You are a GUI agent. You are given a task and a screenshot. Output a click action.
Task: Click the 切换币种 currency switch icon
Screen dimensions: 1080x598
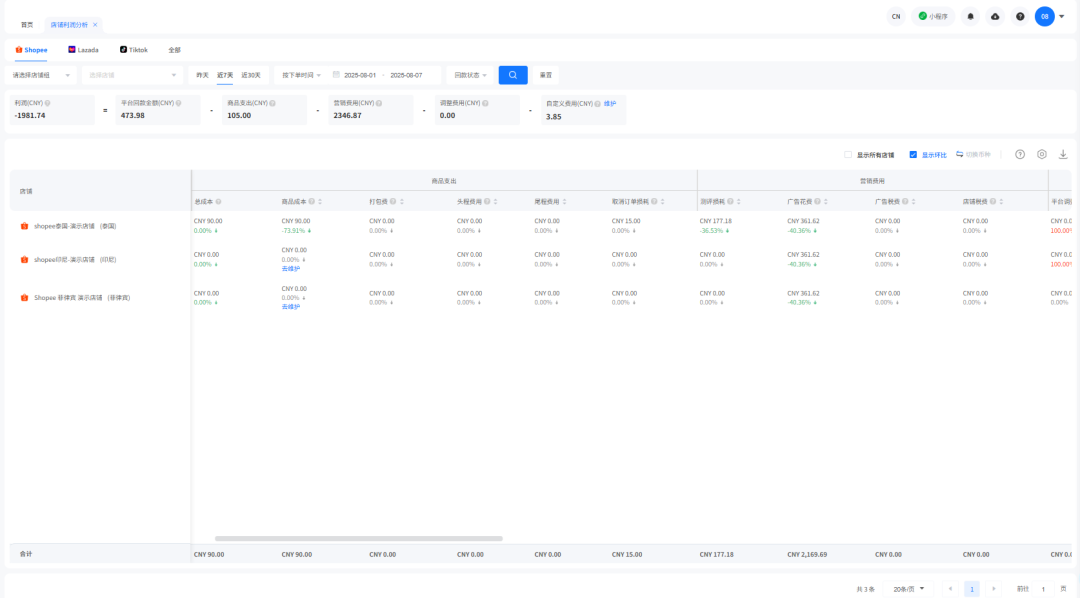coord(959,154)
